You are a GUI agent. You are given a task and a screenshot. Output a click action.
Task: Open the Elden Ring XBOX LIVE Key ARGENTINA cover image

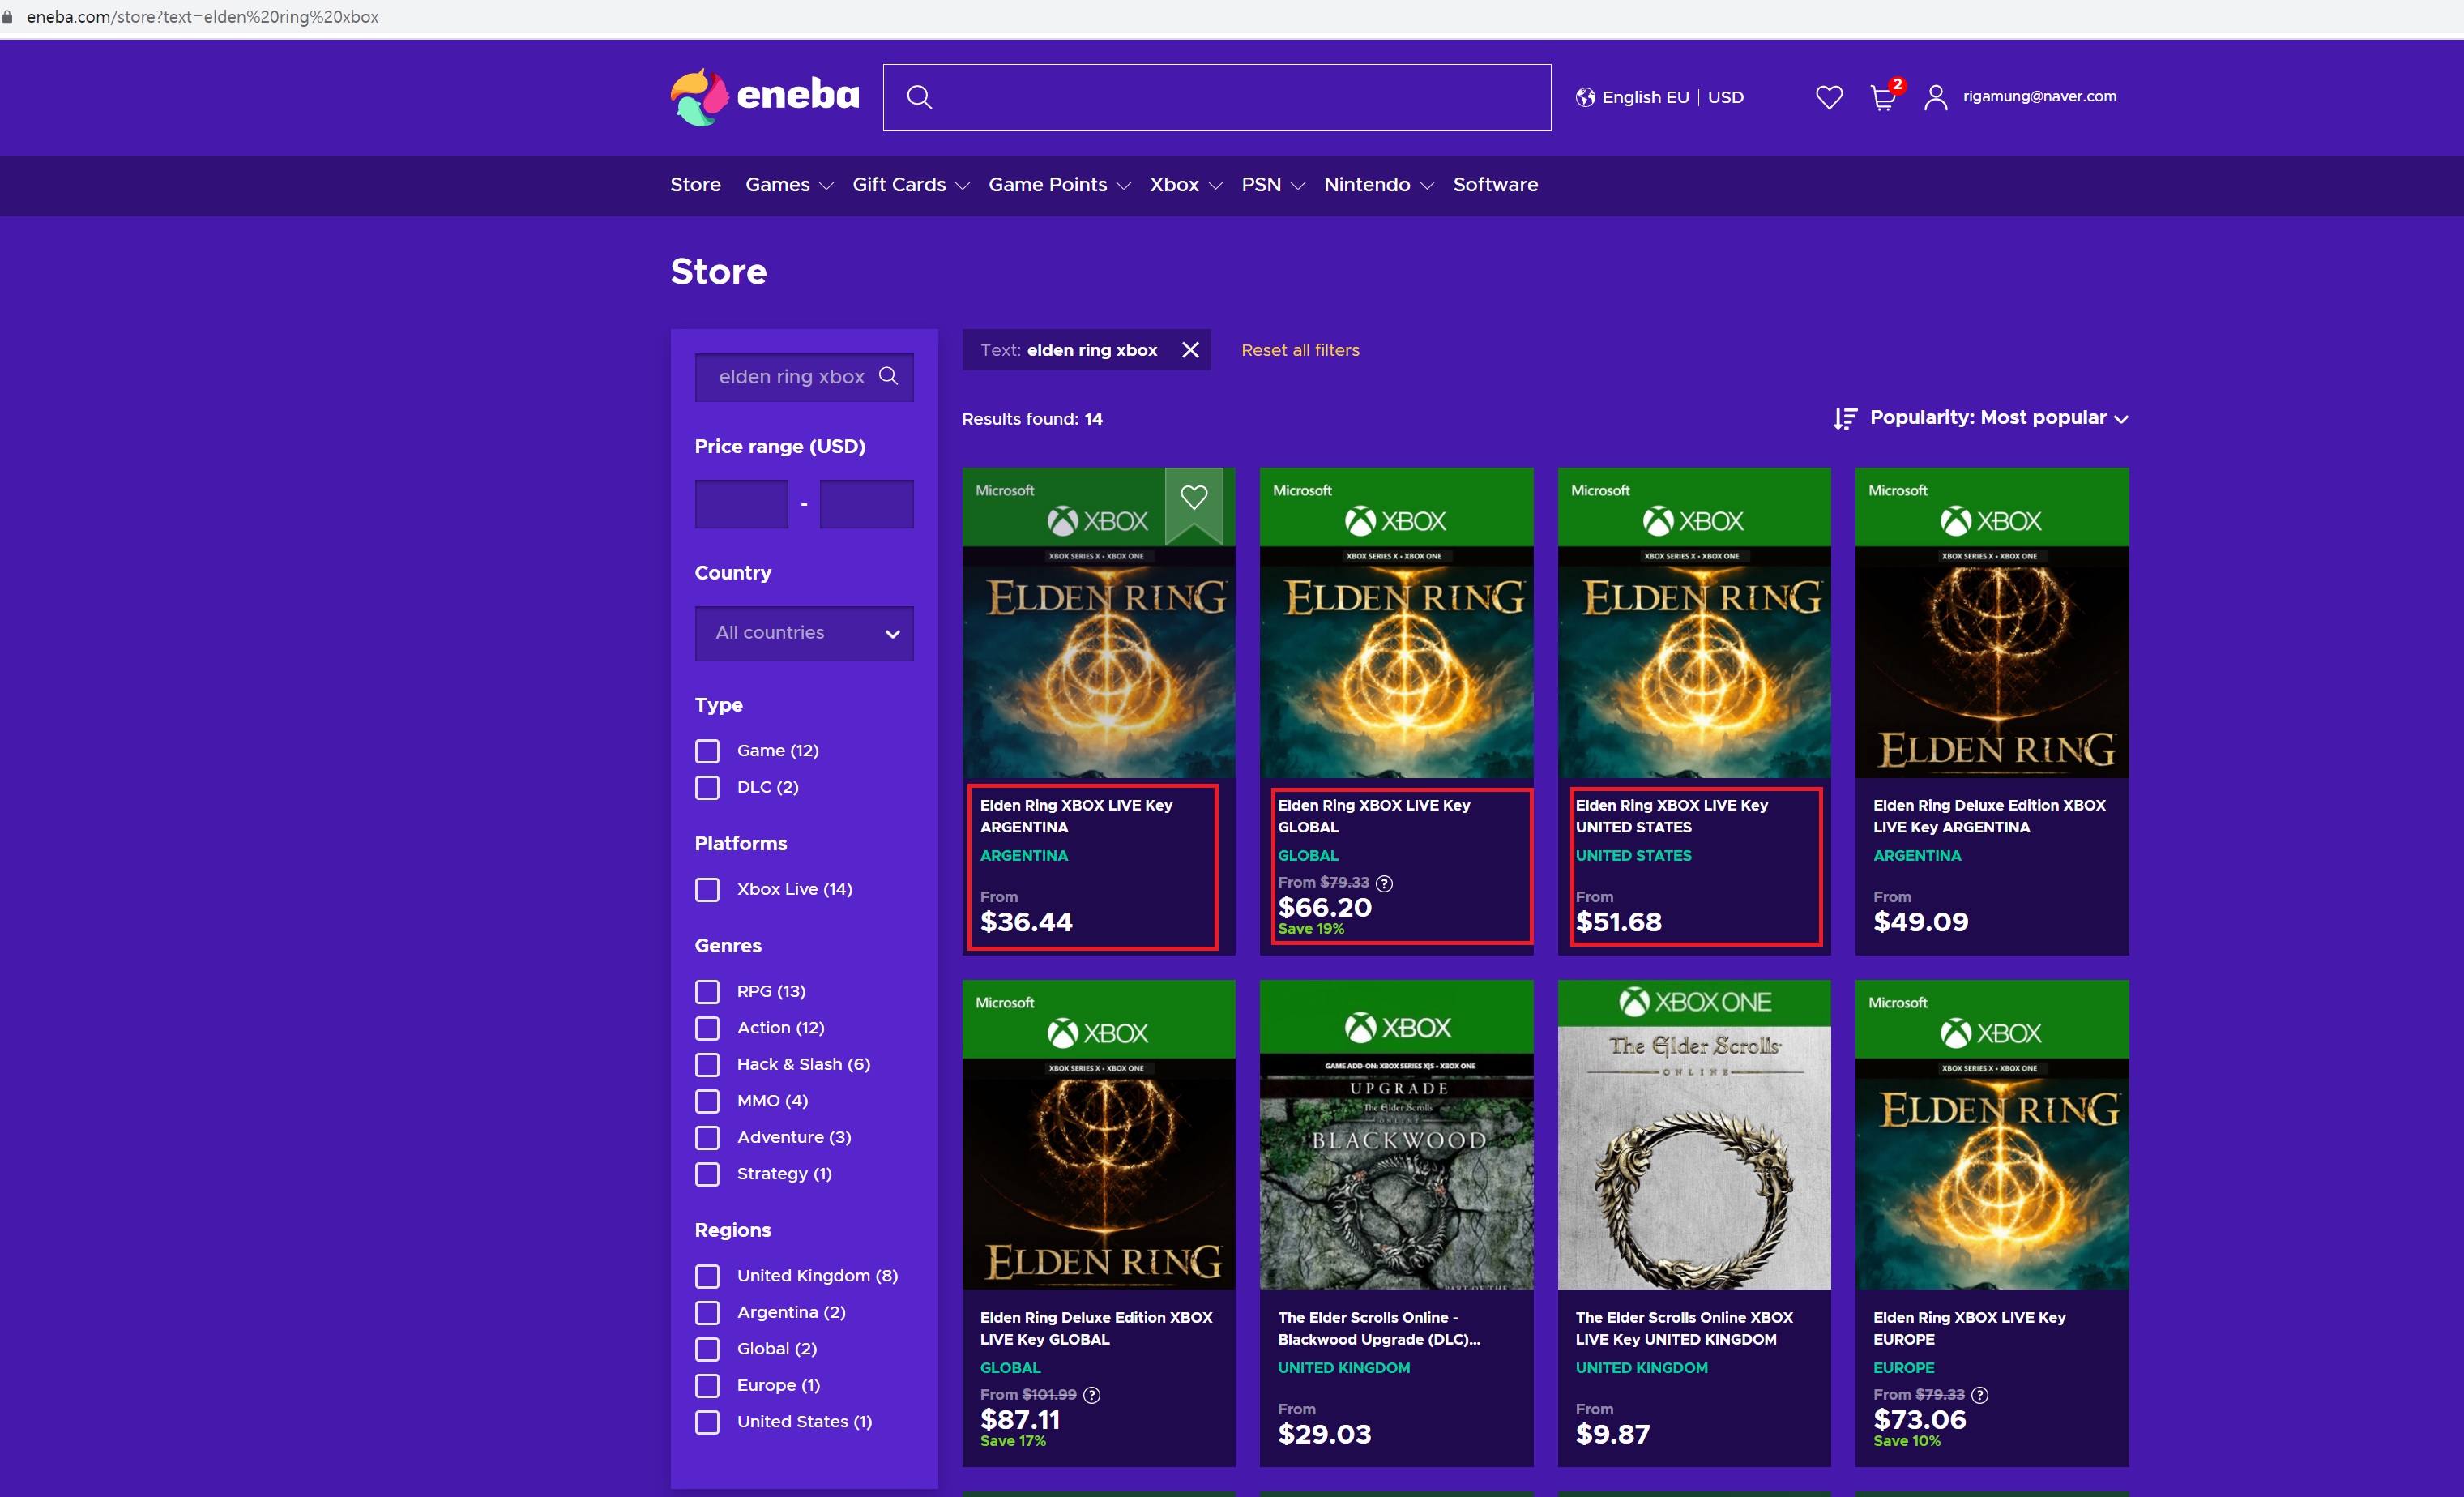click(x=1098, y=623)
